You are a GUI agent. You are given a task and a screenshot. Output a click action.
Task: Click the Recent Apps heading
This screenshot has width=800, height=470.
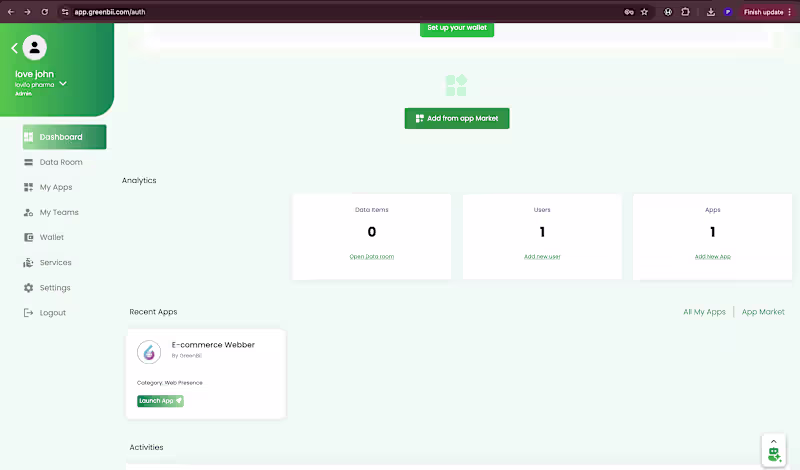(153, 312)
